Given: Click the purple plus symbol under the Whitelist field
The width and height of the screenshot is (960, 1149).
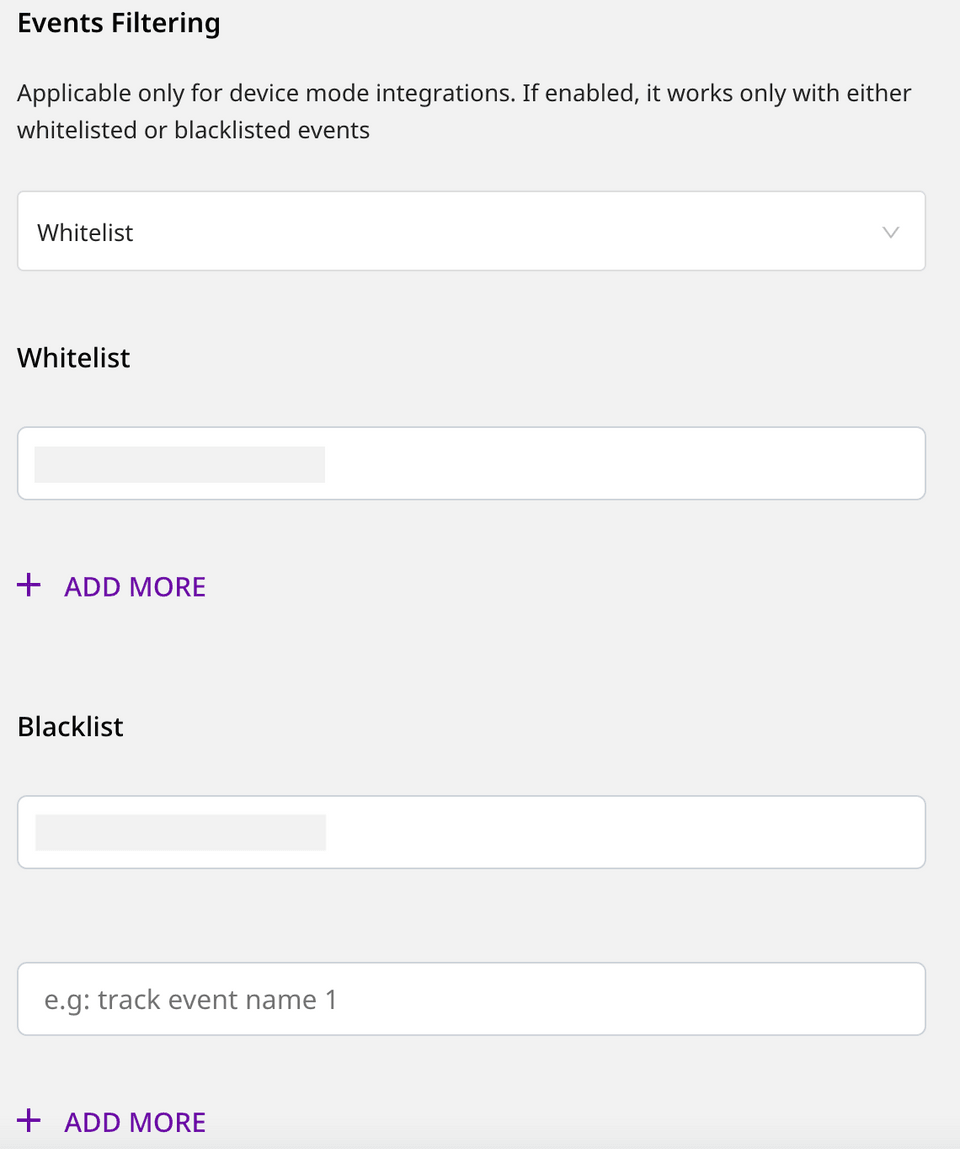Looking at the screenshot, I should point(29,585).
